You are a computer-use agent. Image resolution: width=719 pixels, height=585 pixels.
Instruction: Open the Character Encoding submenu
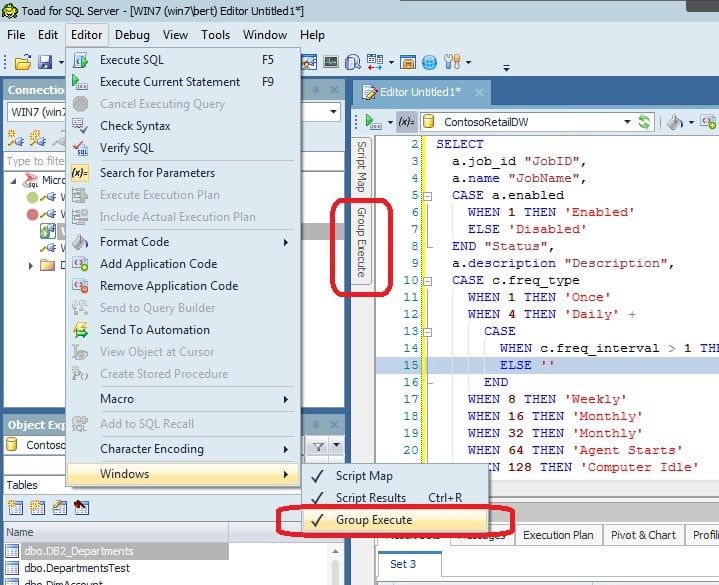tap(183, 449)
